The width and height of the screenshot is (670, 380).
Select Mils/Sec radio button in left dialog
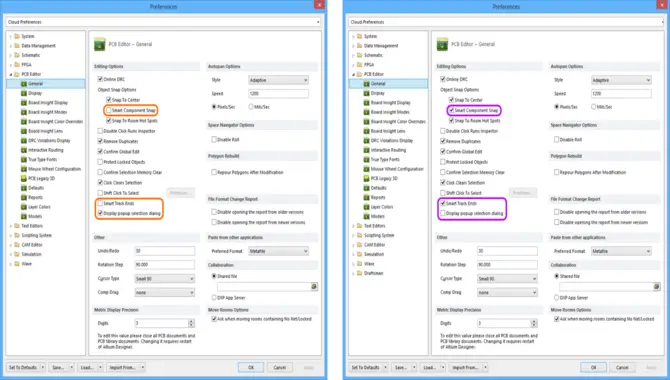pos(251,107)
